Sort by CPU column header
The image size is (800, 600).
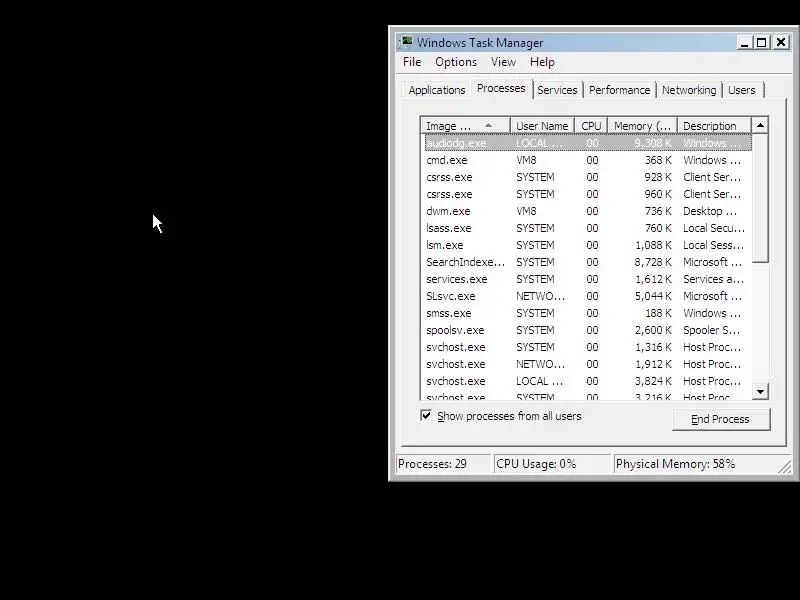coord(591,126)
